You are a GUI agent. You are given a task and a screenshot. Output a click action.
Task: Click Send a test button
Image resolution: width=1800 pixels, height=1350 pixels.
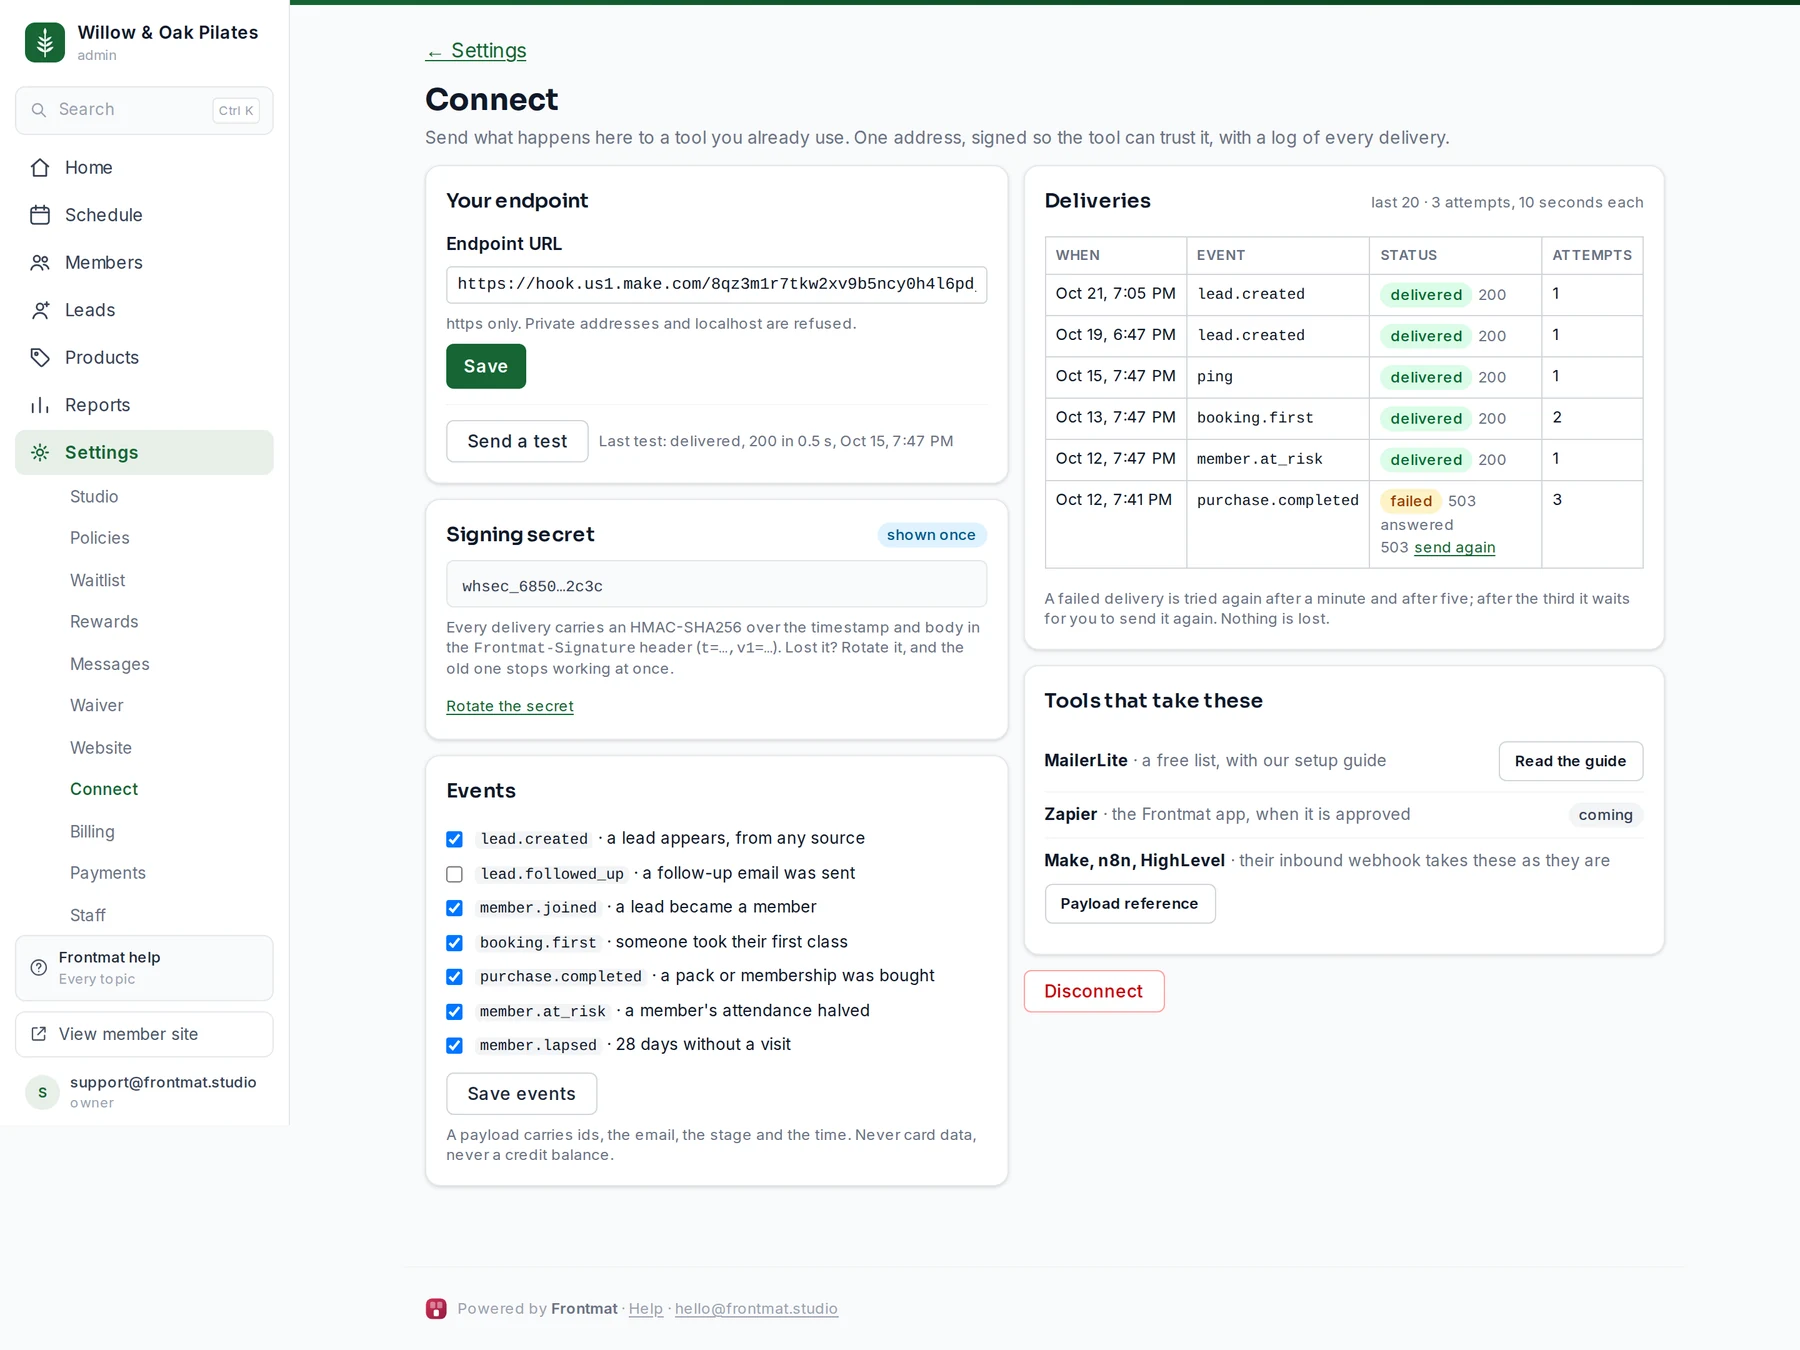(x=517, y=442)
